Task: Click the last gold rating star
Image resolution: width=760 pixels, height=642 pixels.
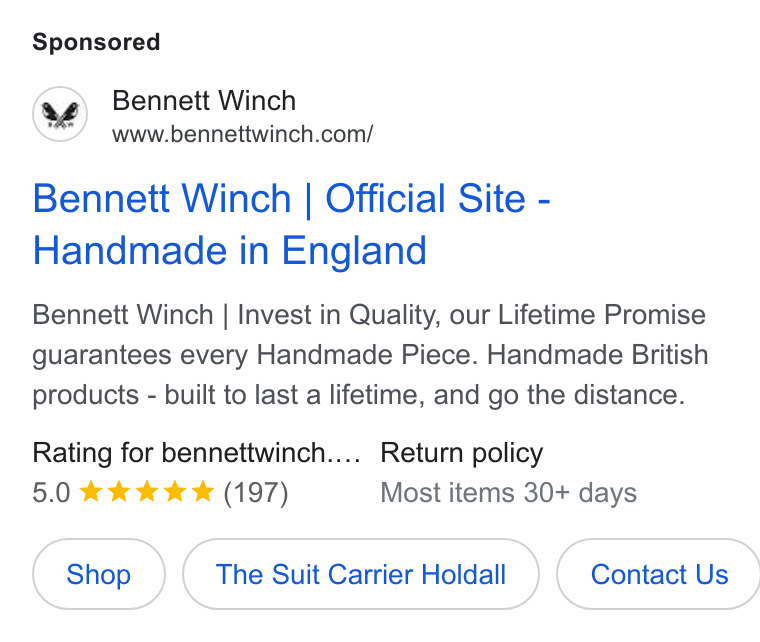Action: pyautogui.click(x=203, y=492)
